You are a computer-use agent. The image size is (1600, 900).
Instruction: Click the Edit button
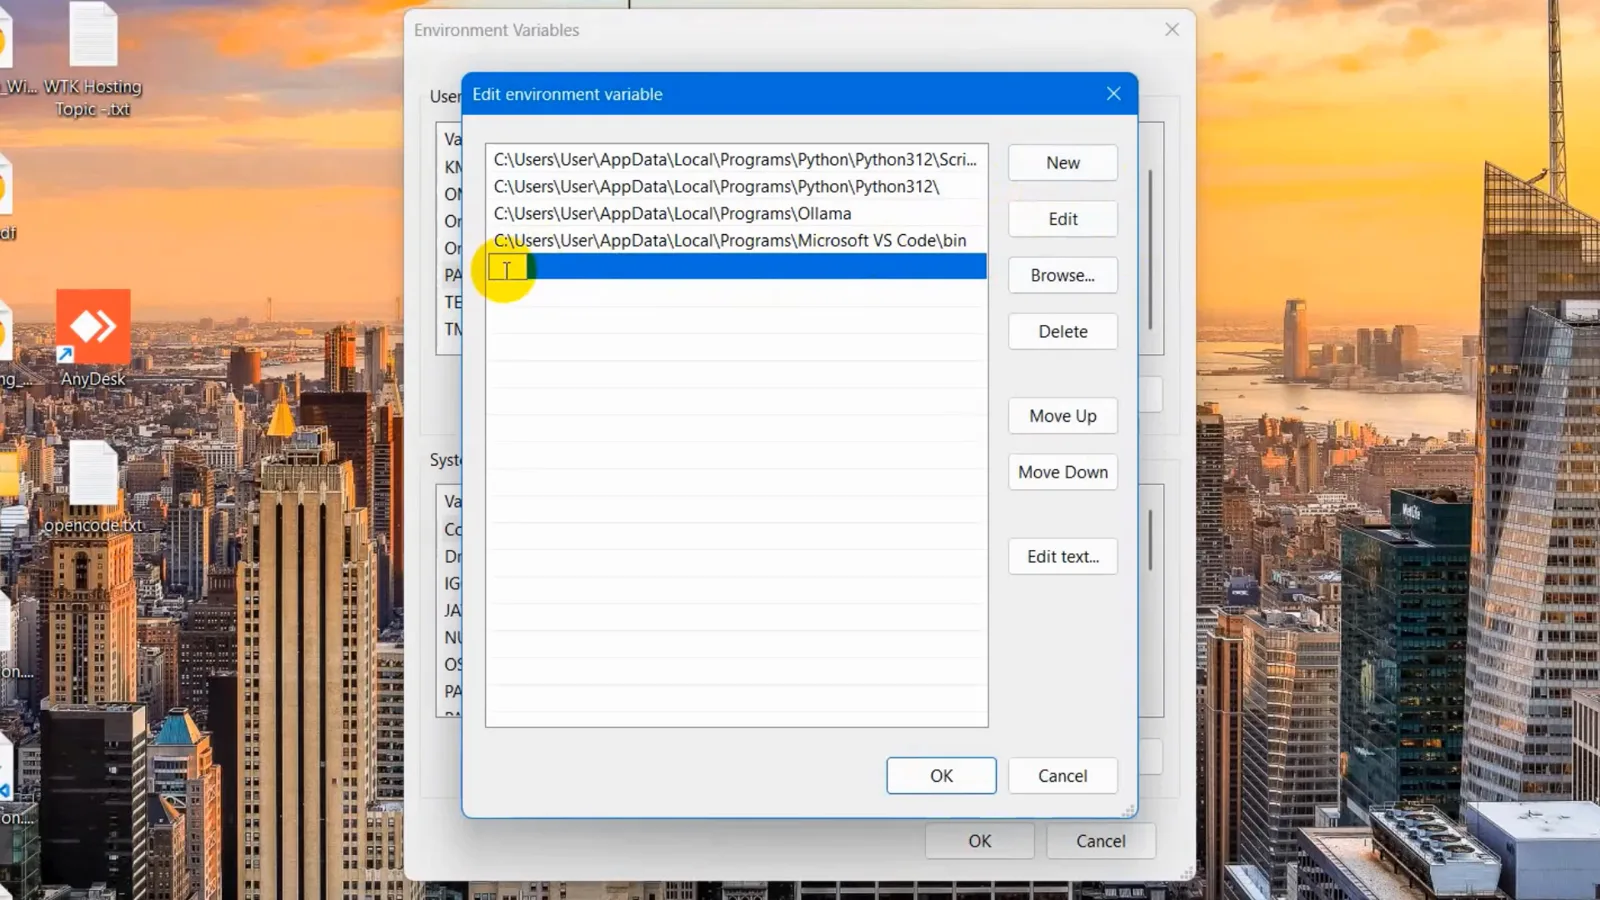pyautogui.click(x=1062, y=219)
